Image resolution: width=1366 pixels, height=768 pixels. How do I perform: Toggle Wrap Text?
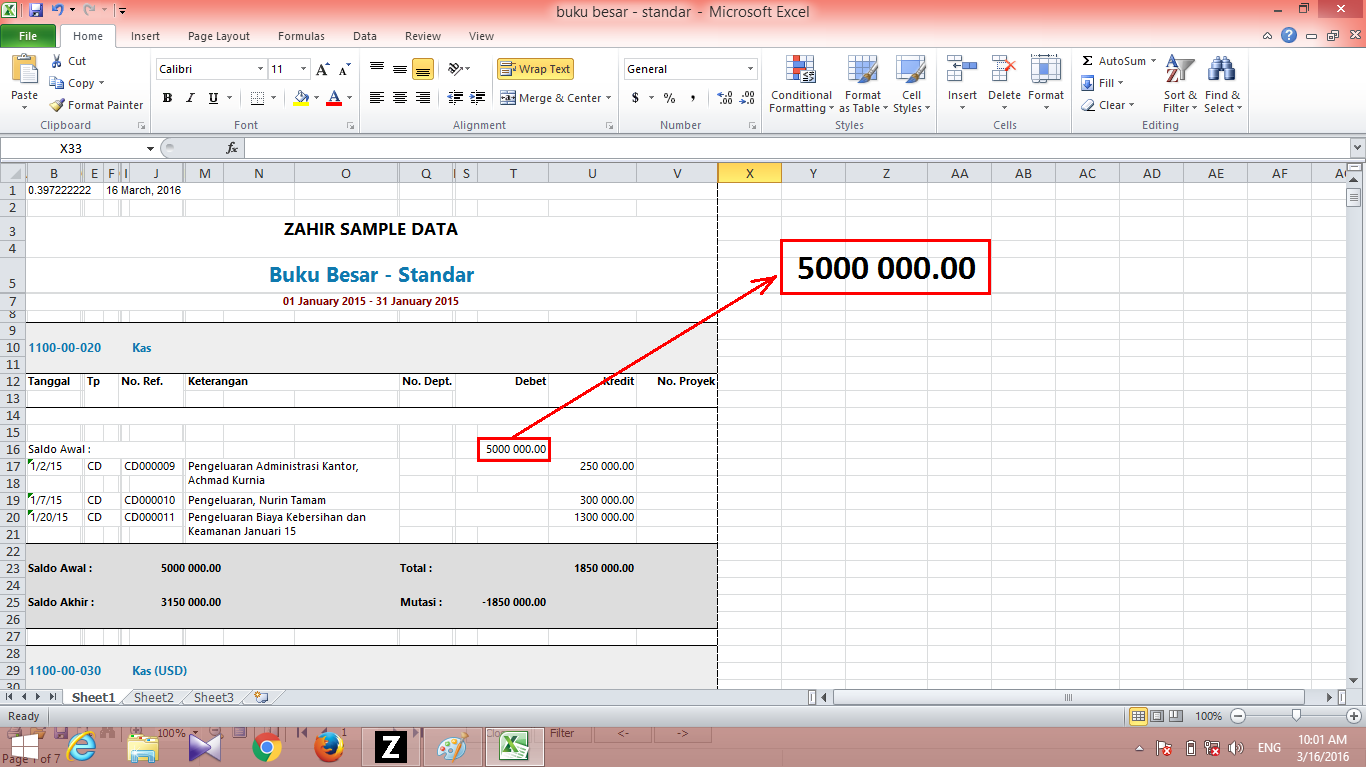pos(535,69)
